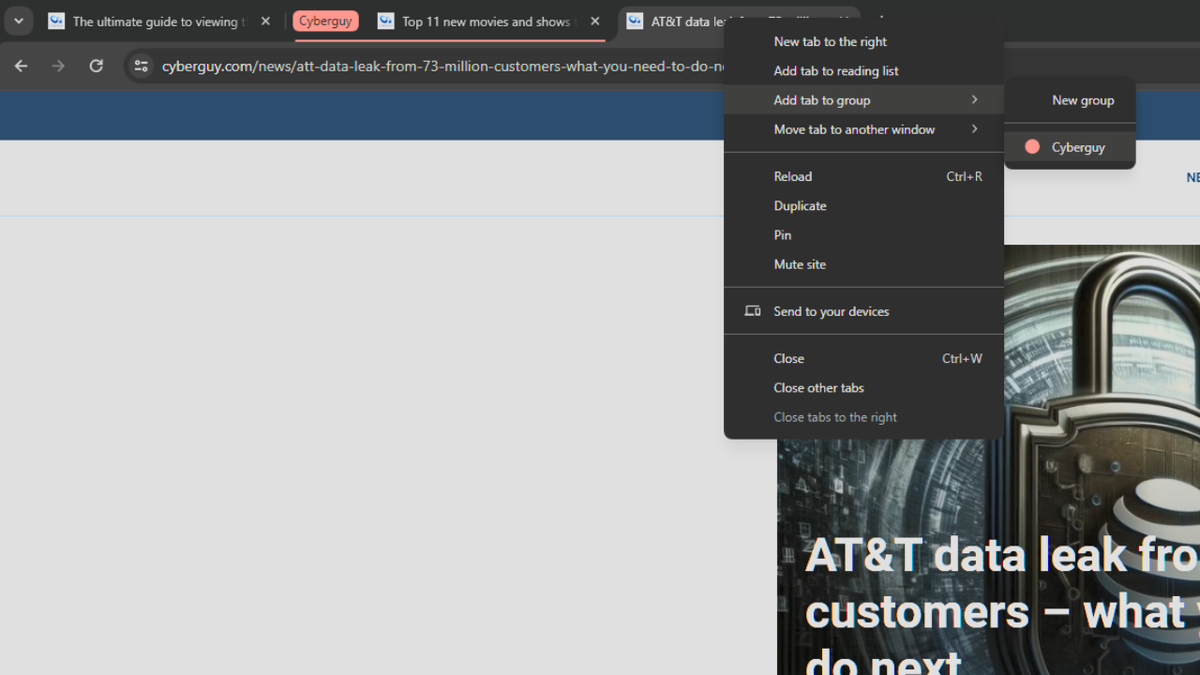Viewport: 1200px width, 675px height.
Task: Click the pink Cyberguy group color dot
Action: (x=1031, y=146)
